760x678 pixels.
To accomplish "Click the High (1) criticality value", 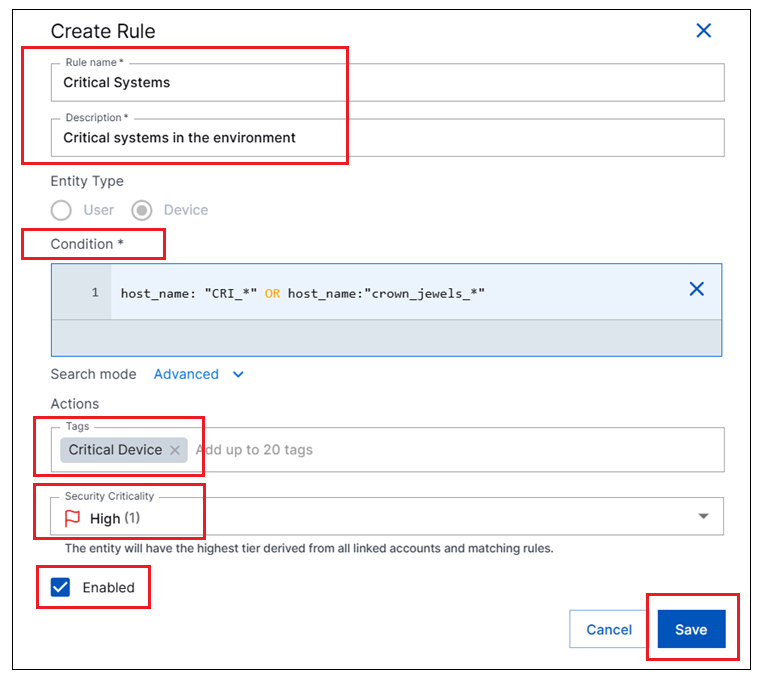I will [115, 518].
